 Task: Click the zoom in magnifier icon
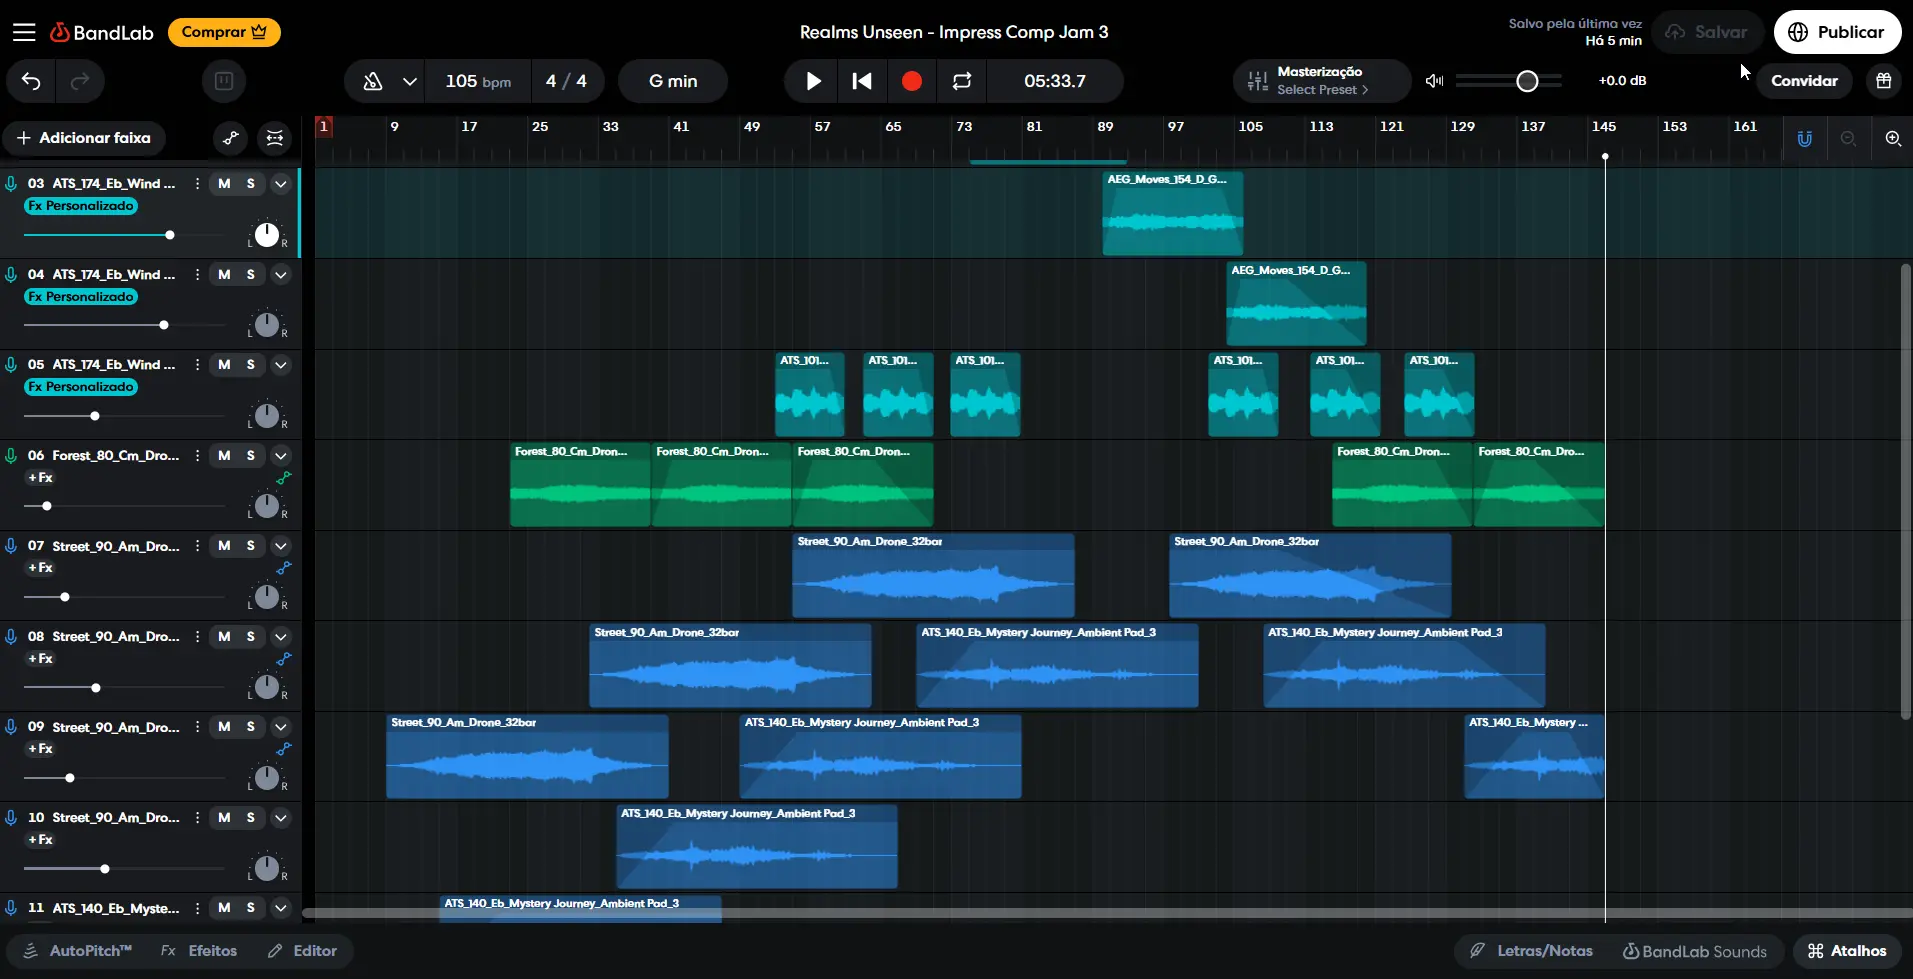[1892, 139]
